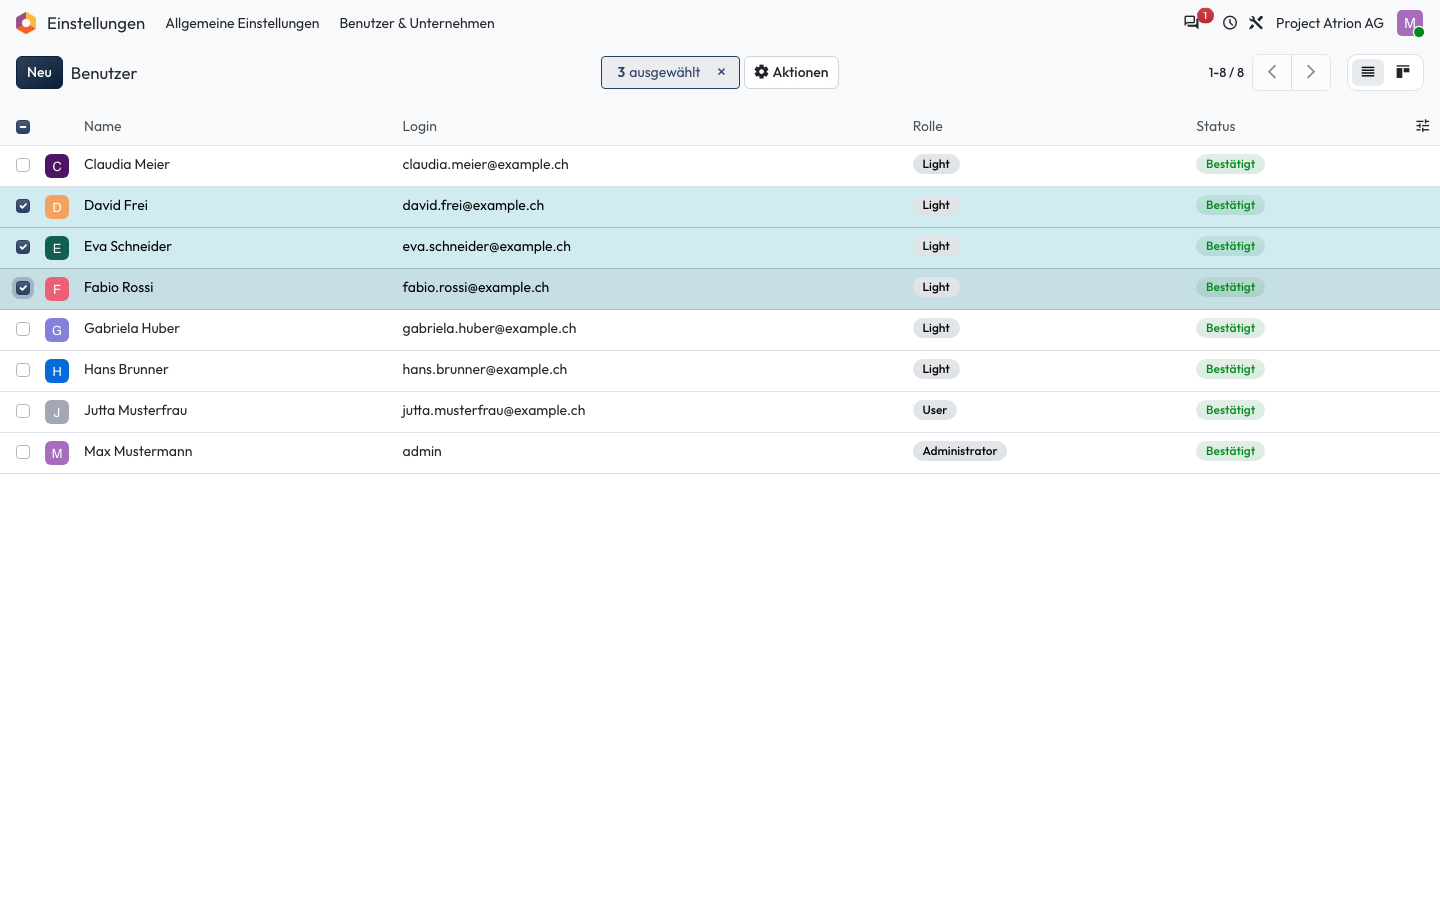The width and height of the screenshot is (1440, 900).
Task: Click Jutta Musterfrau's User role badge
Action: (x=935, y=410)
